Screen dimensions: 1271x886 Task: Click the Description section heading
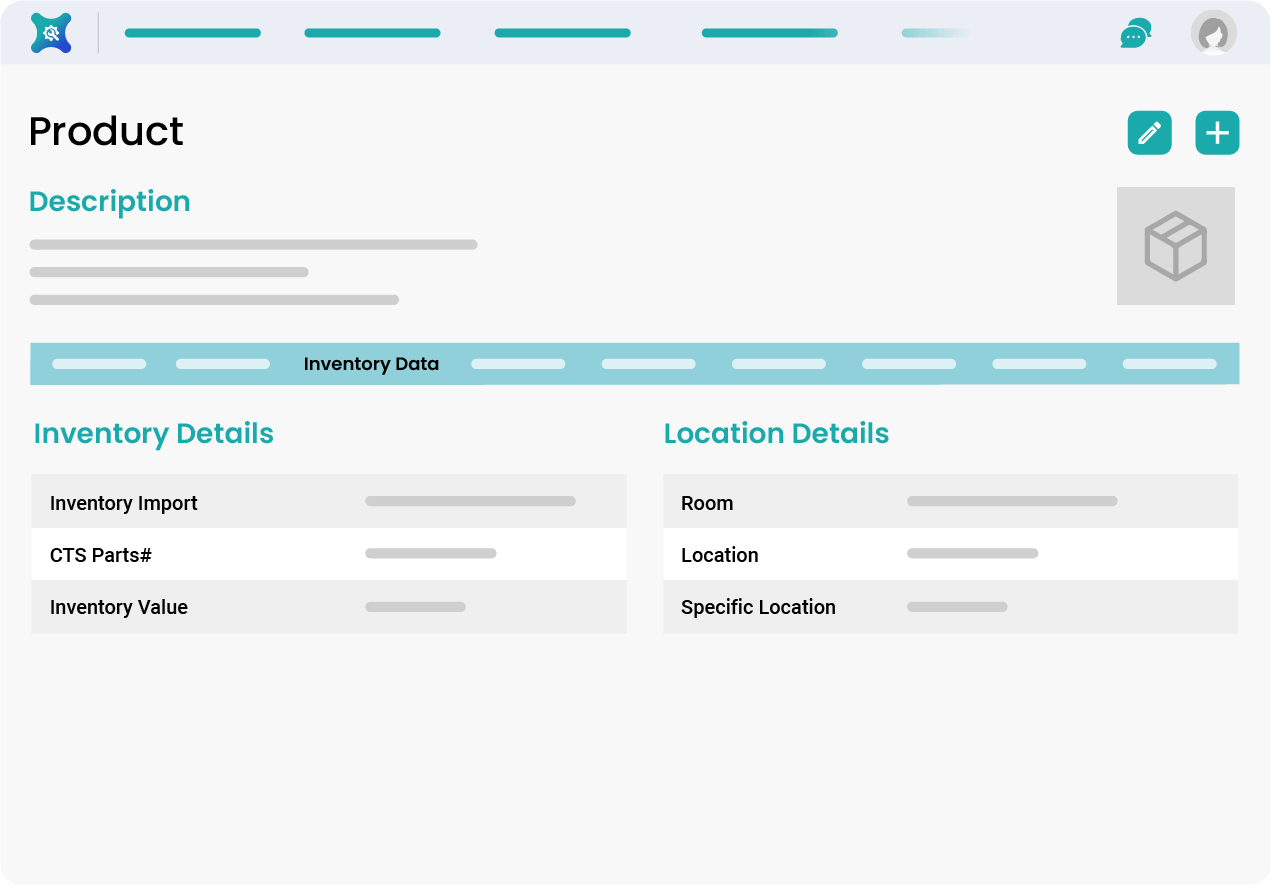tap(110, 201)
